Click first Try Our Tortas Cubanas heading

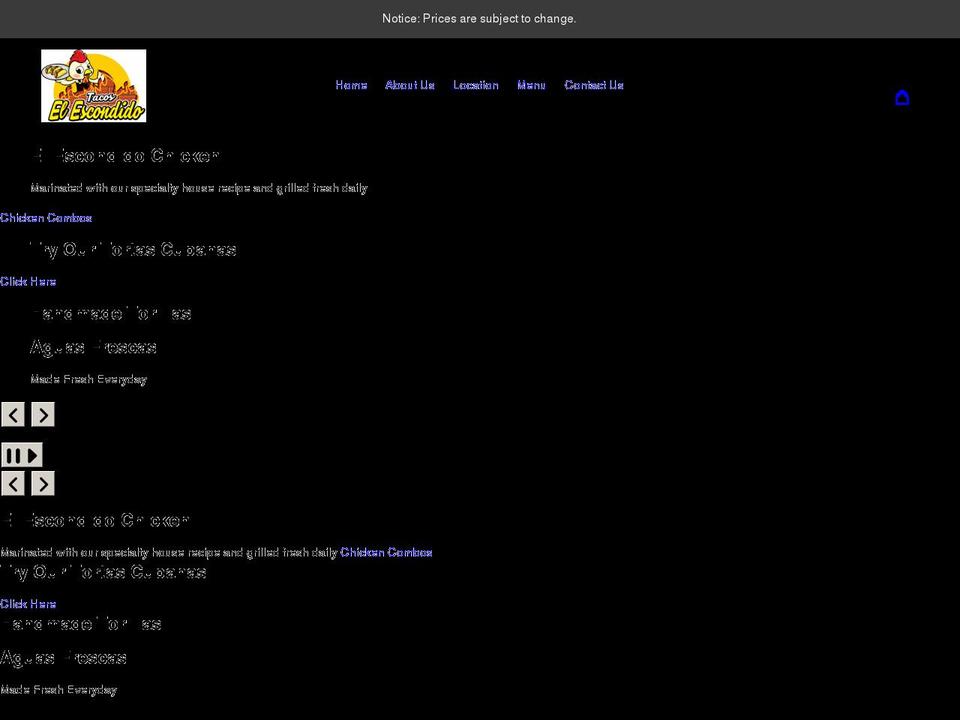[x=133, y=249]
